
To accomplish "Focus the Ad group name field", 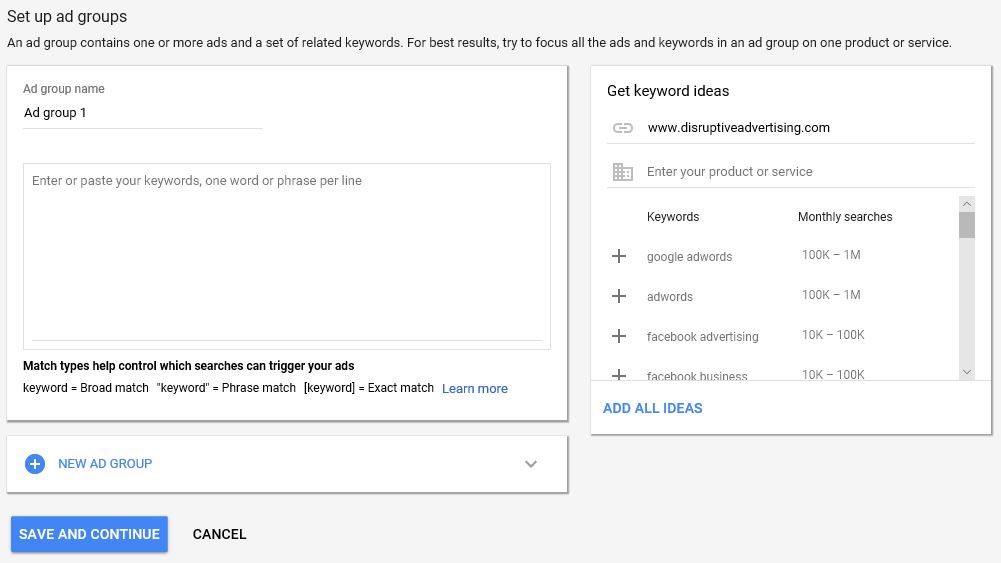I will pos(142,113).
